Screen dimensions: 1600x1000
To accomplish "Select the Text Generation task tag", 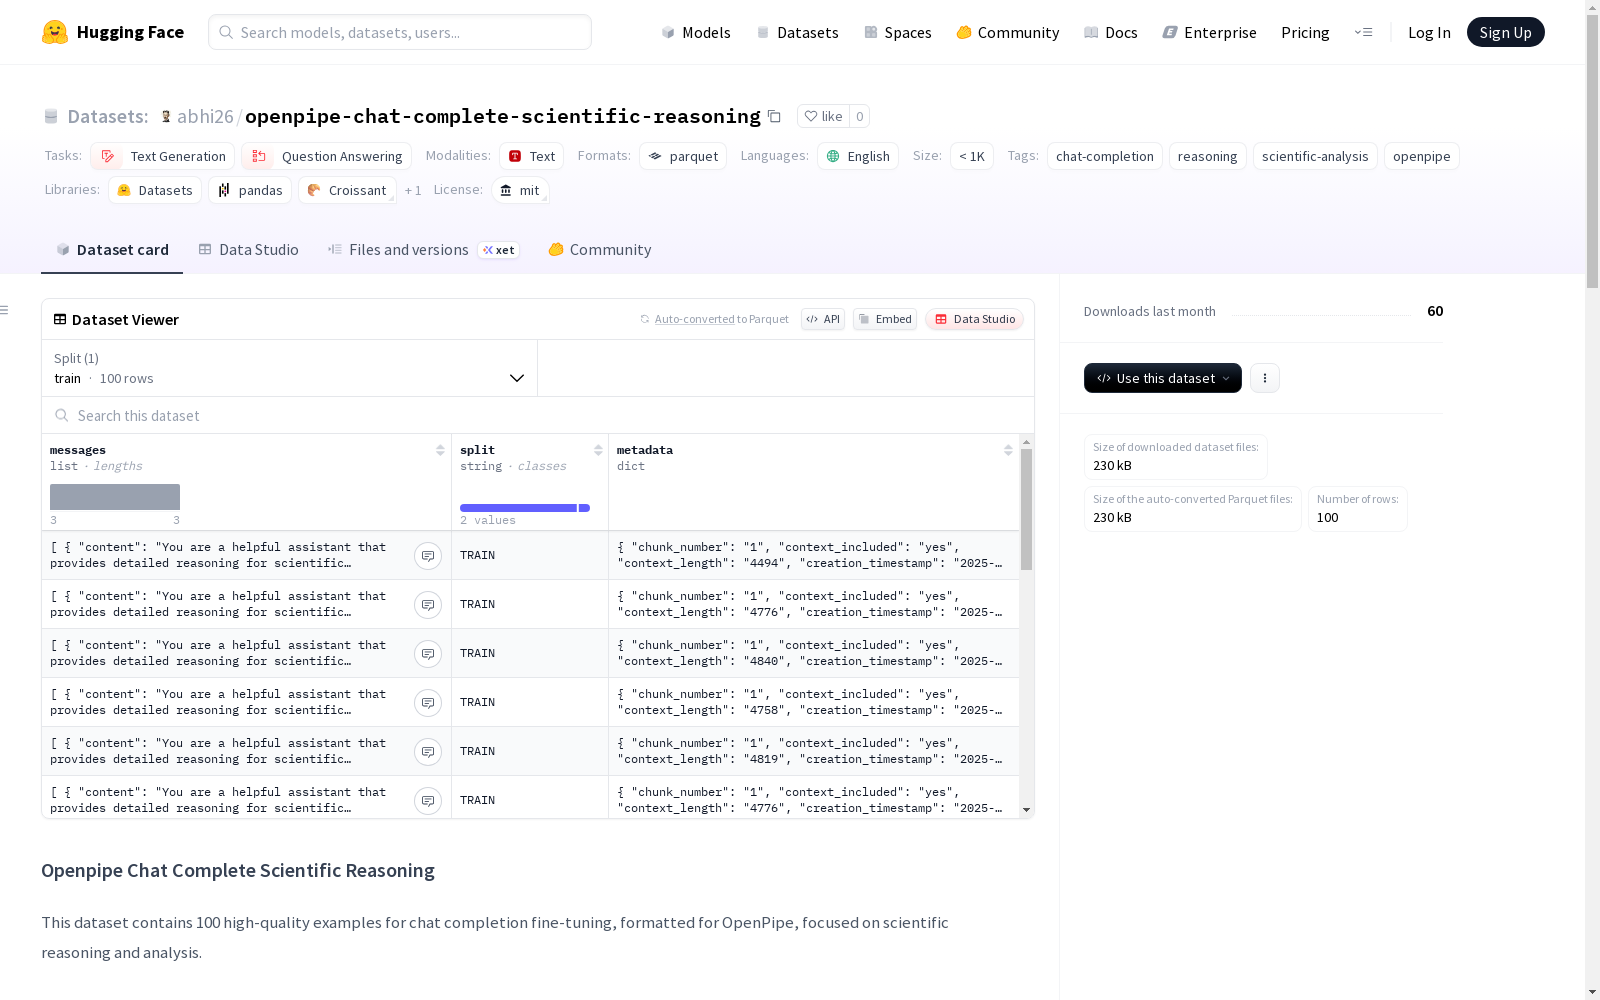I will coord(163,156).
